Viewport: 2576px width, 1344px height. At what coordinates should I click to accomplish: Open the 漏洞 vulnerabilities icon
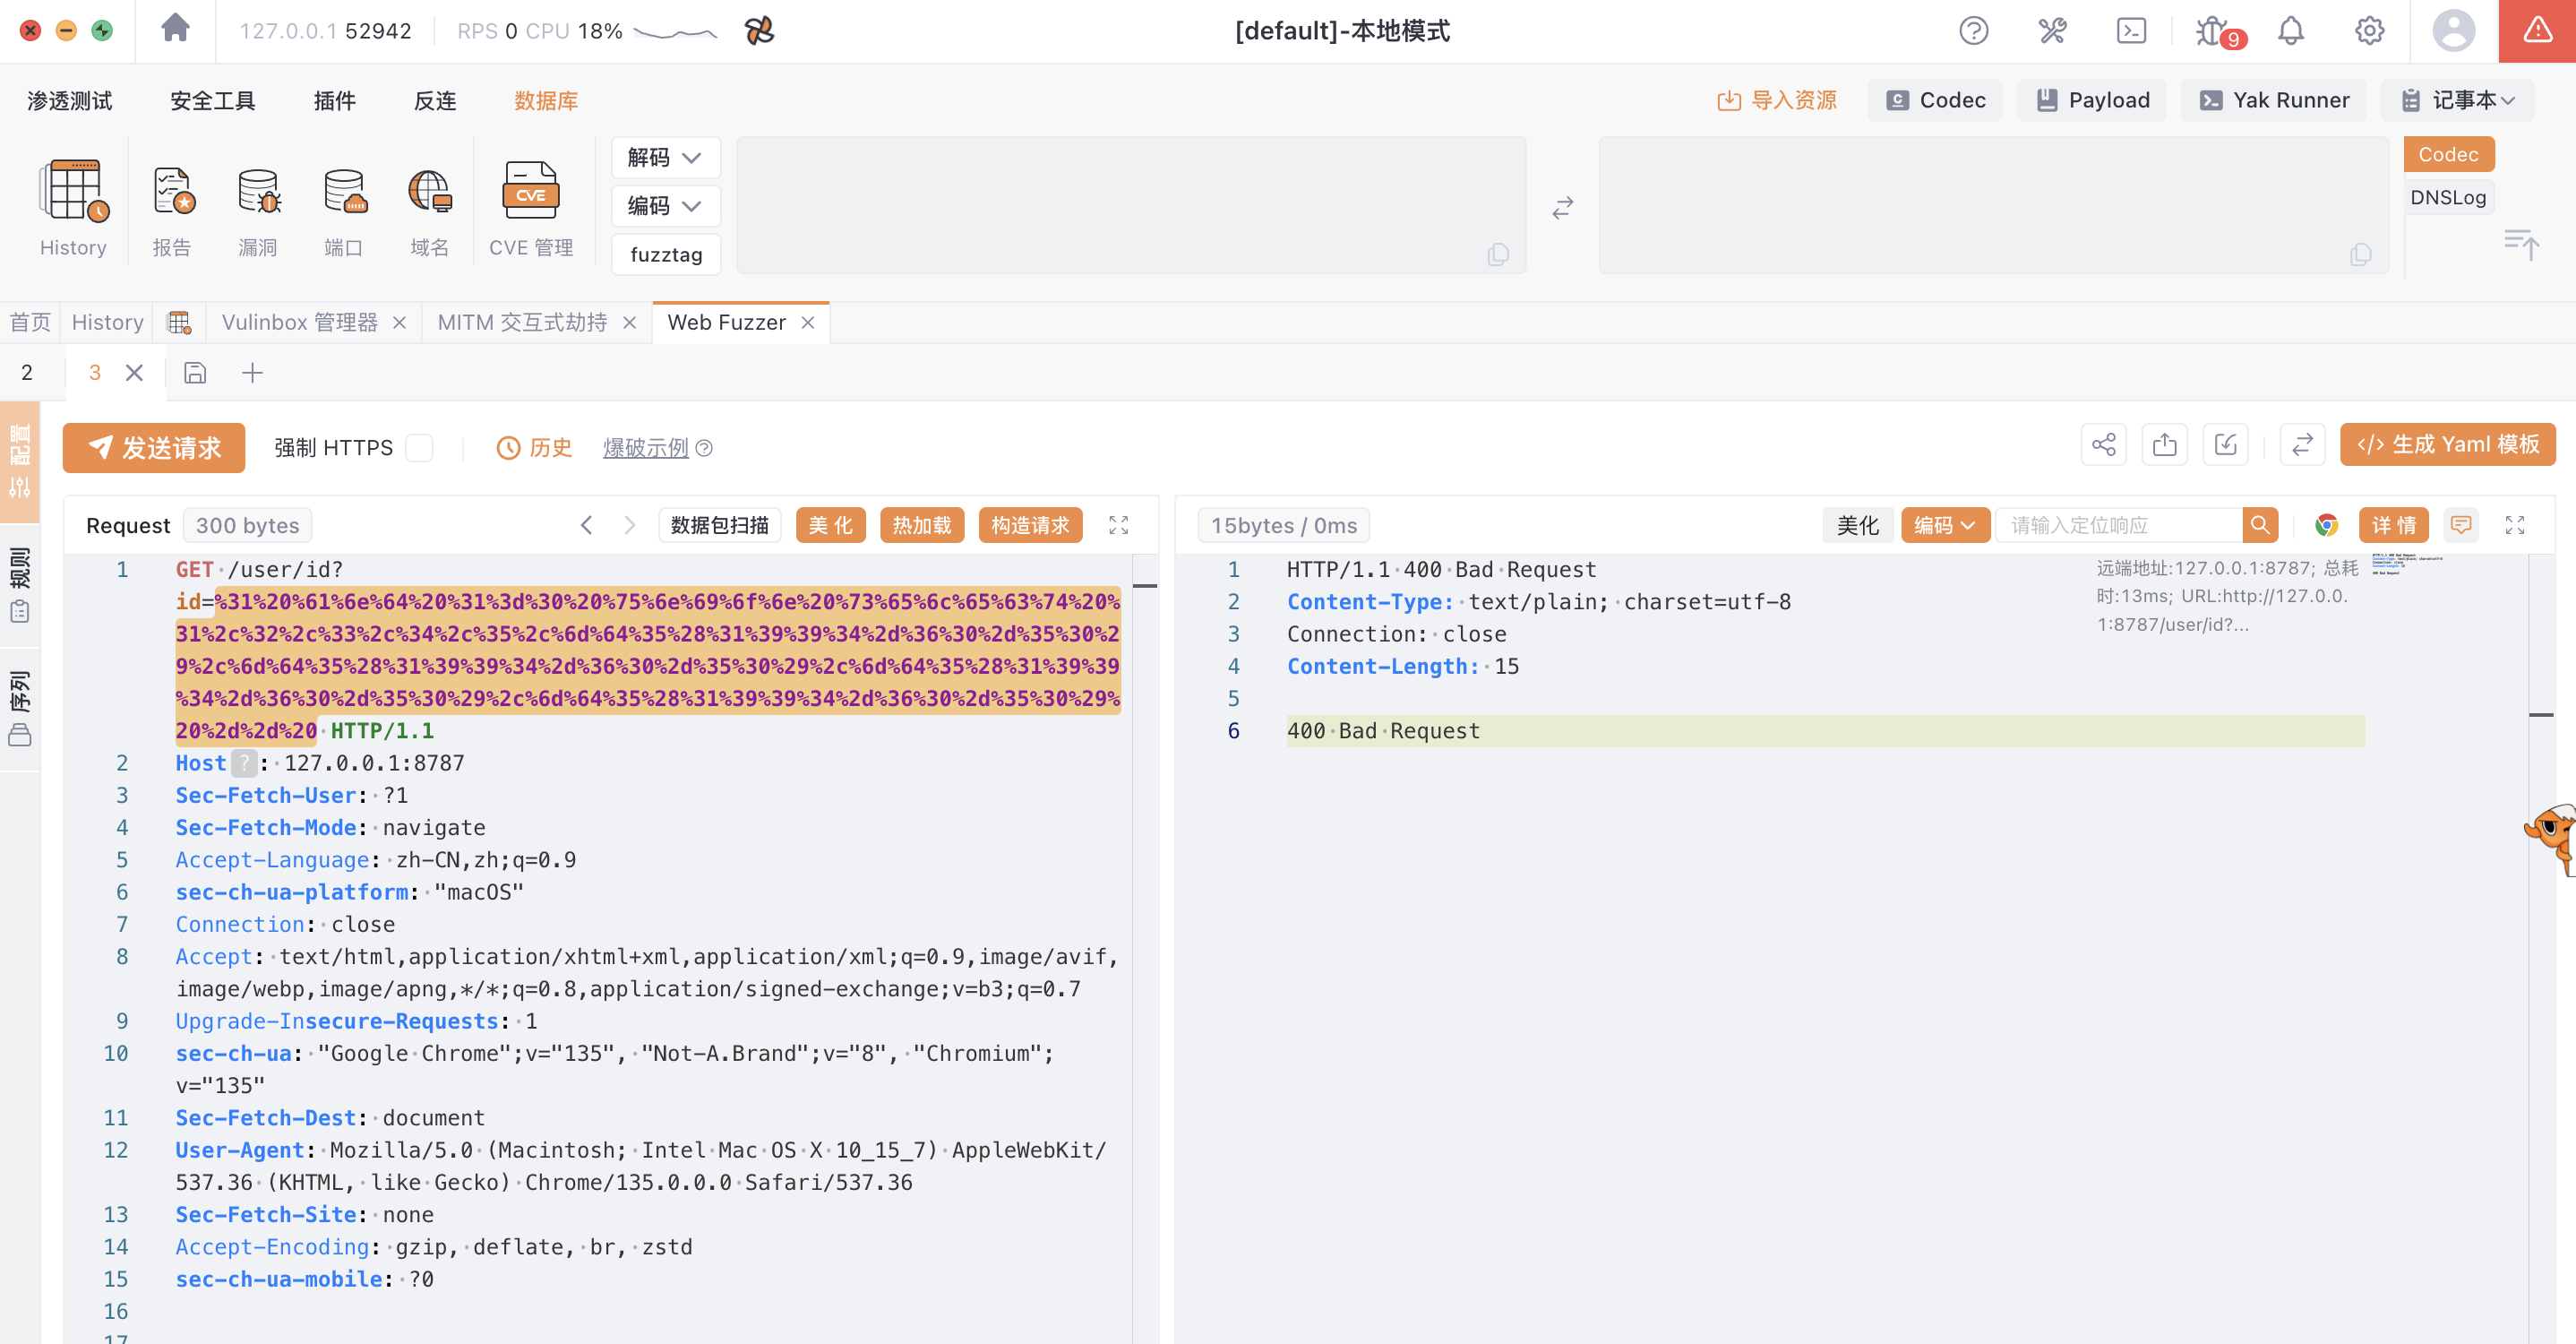258,191
